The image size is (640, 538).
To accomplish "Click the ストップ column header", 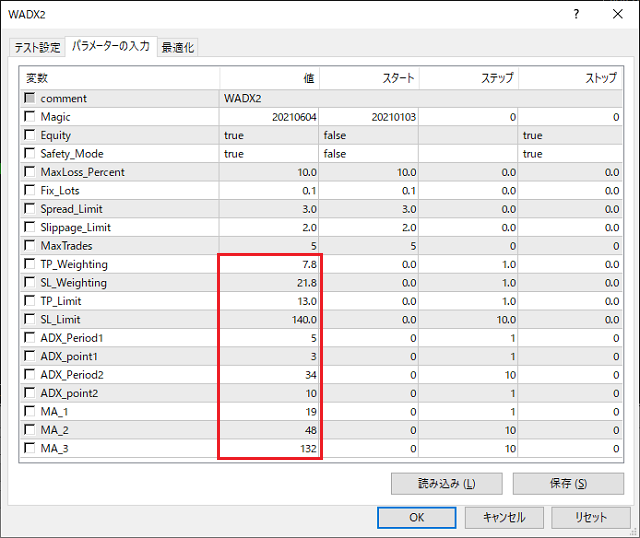I will (571, 78).
